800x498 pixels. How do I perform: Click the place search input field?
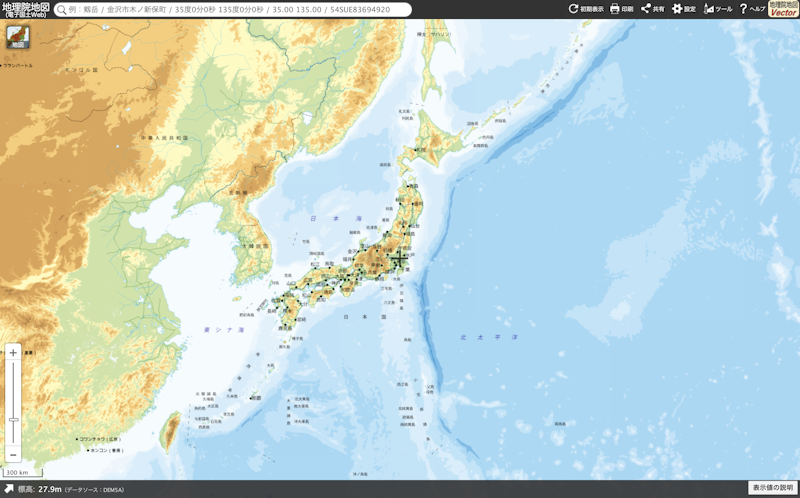coord(235,10)
